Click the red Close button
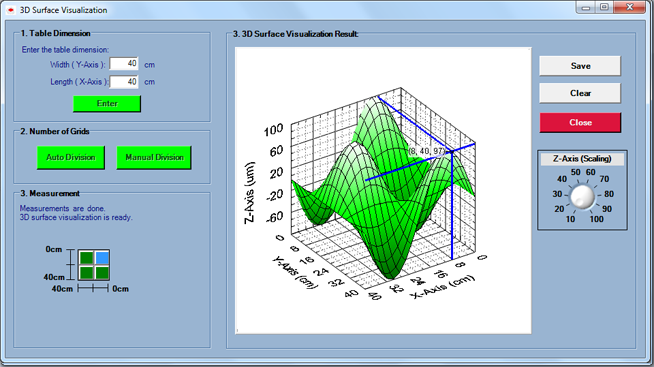Image resolution: width=654 pixels, height=367 pixels. point(580,123)
